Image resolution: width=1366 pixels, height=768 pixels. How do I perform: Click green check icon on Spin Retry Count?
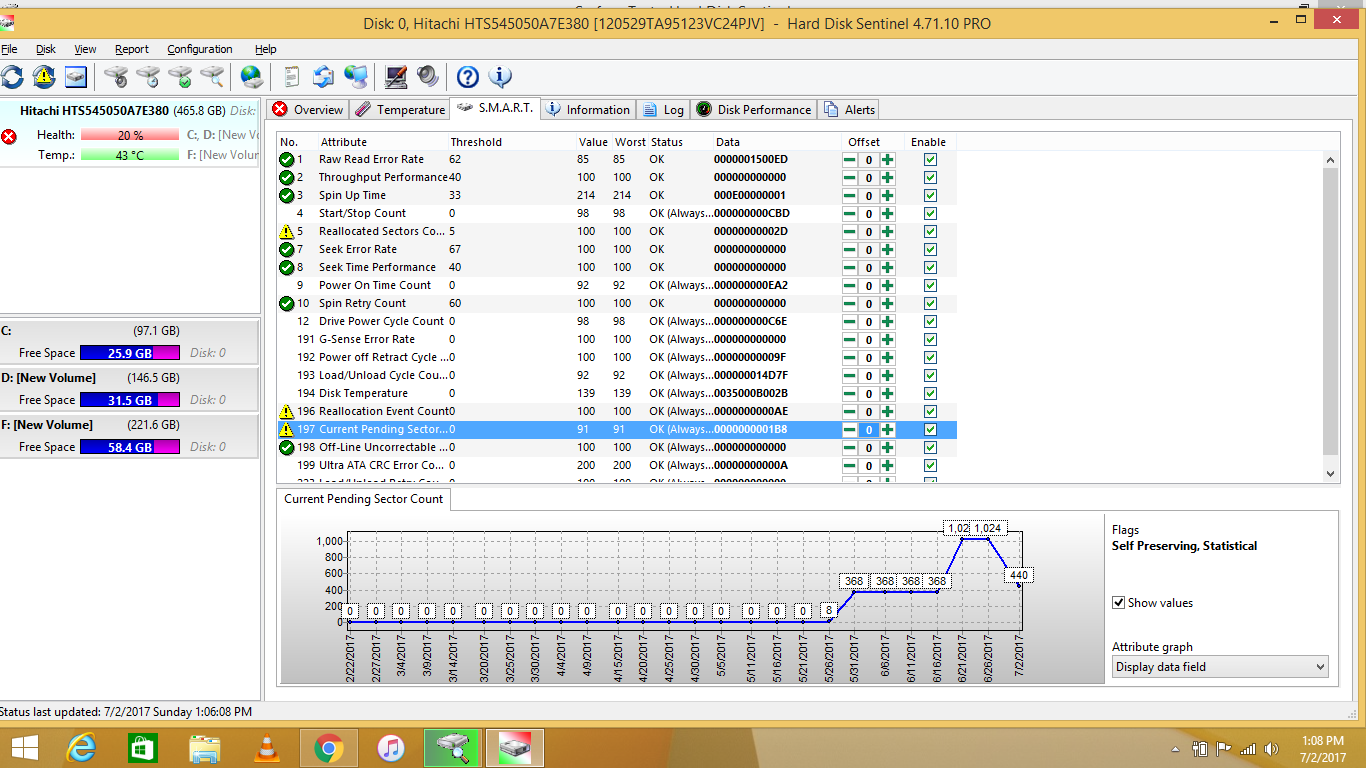click(x=286, y=303)
